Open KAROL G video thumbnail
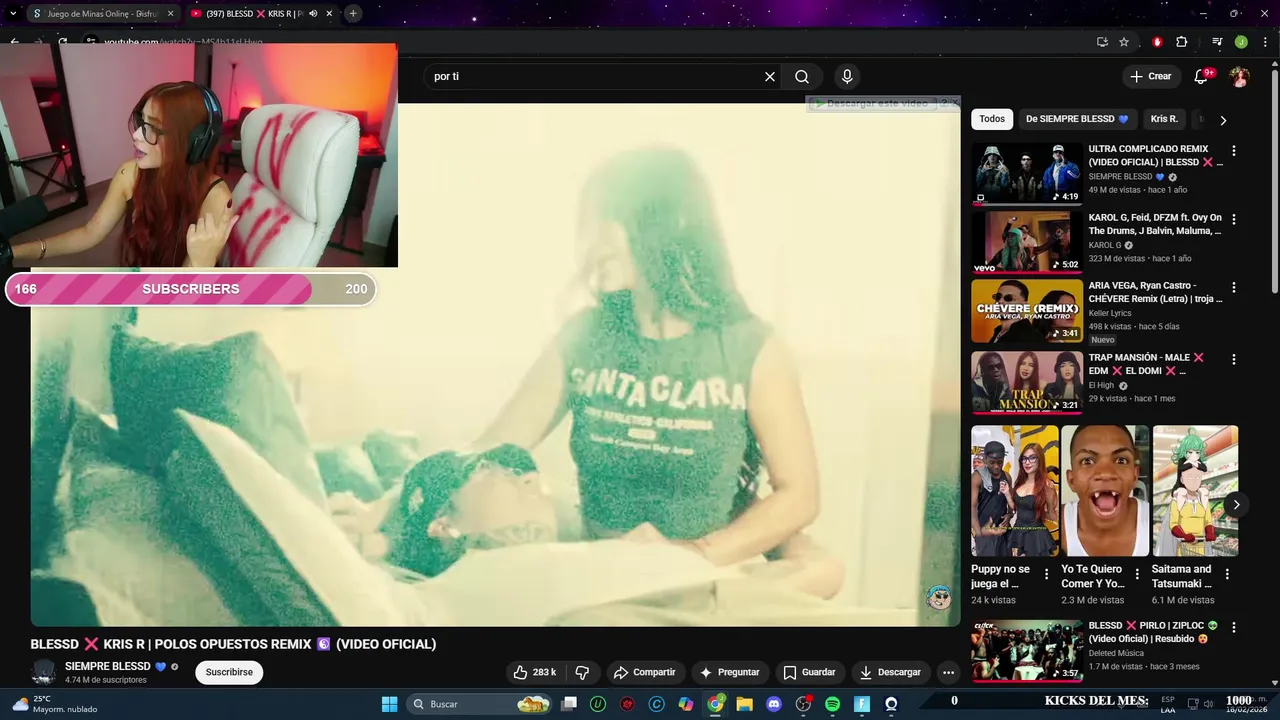The height and width of the screenshot is (720, 1280). coord(1027,241)
